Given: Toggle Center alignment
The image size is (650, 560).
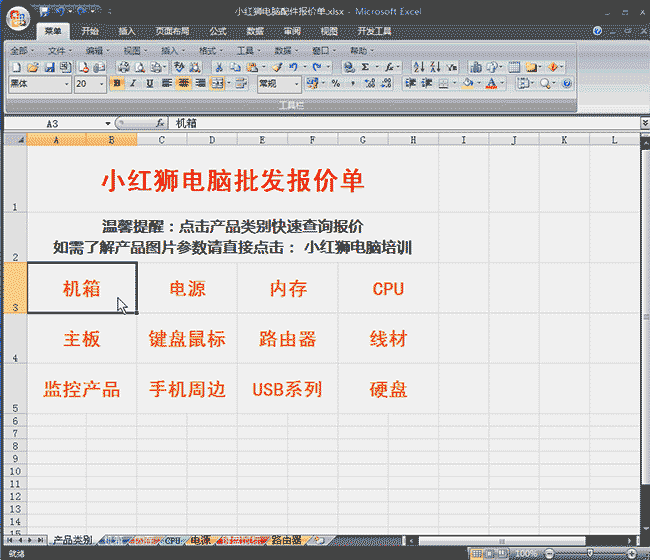Looking at the screenshot, I should tap(183, 84).
